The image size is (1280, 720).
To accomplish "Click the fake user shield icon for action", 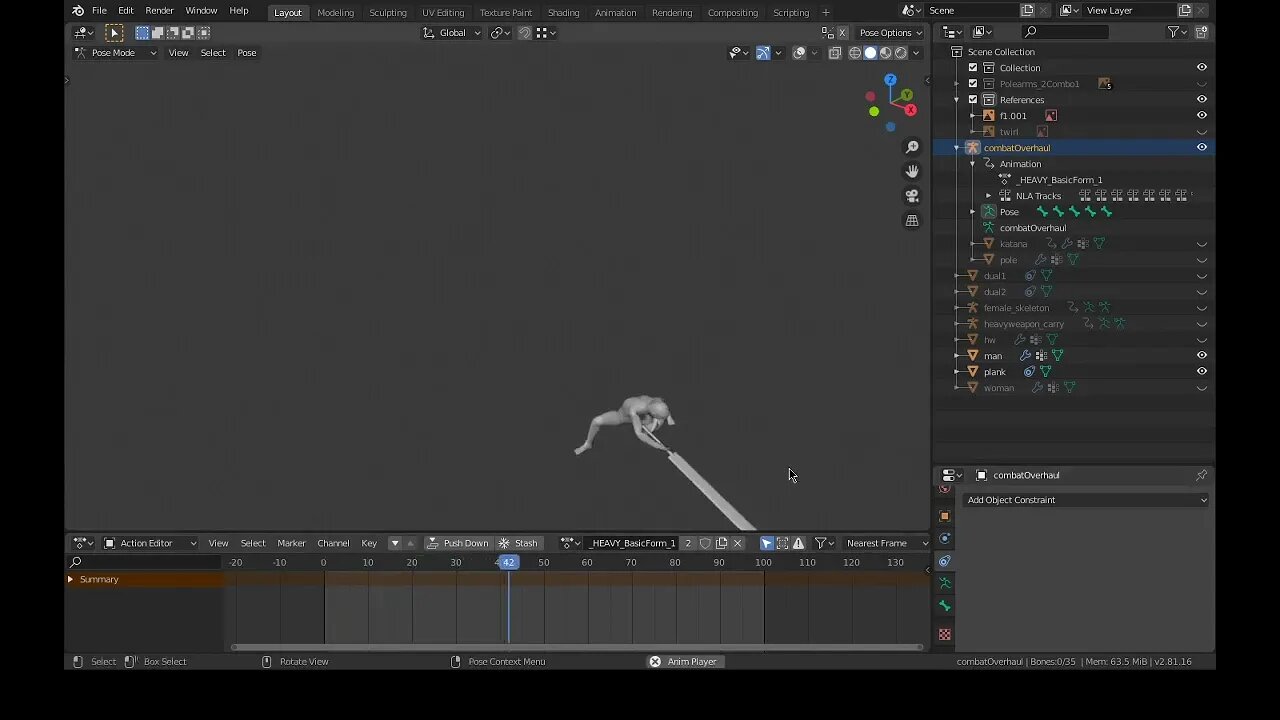I will [x=705, y=543].
